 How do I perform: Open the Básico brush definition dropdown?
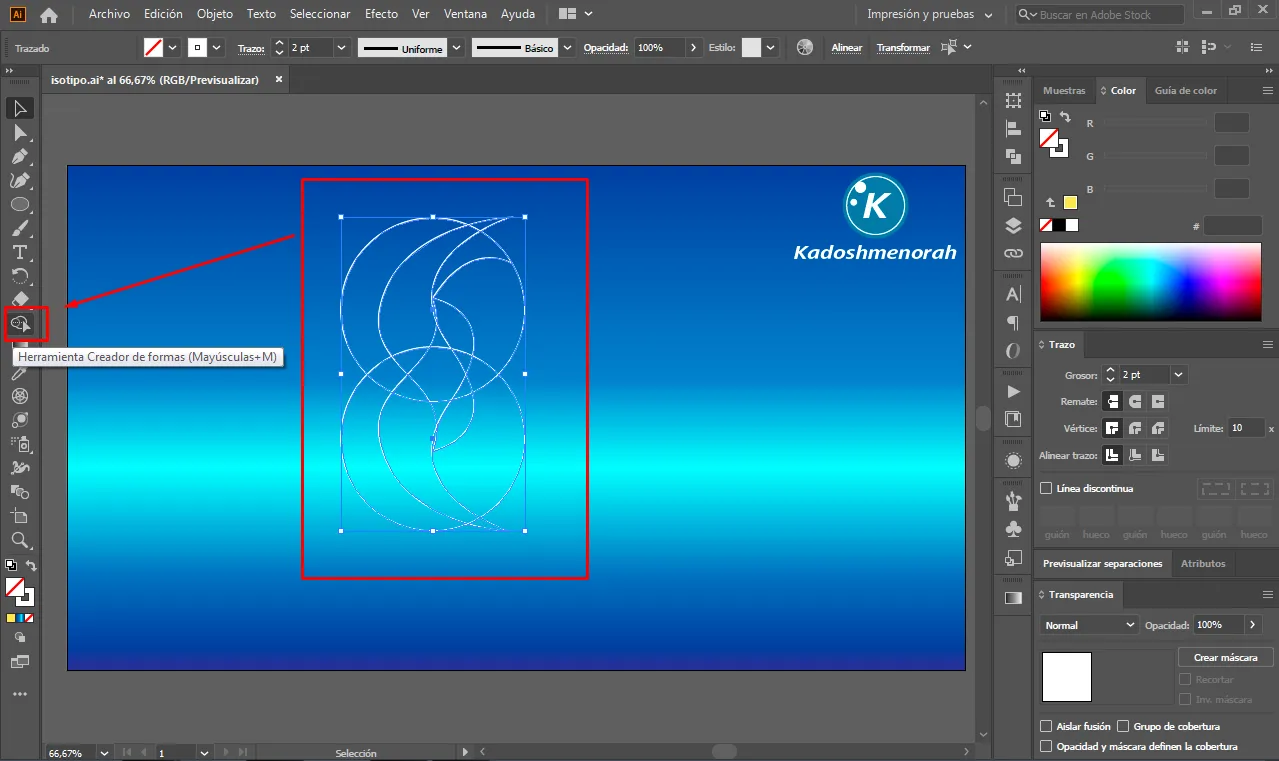(568, 47)
